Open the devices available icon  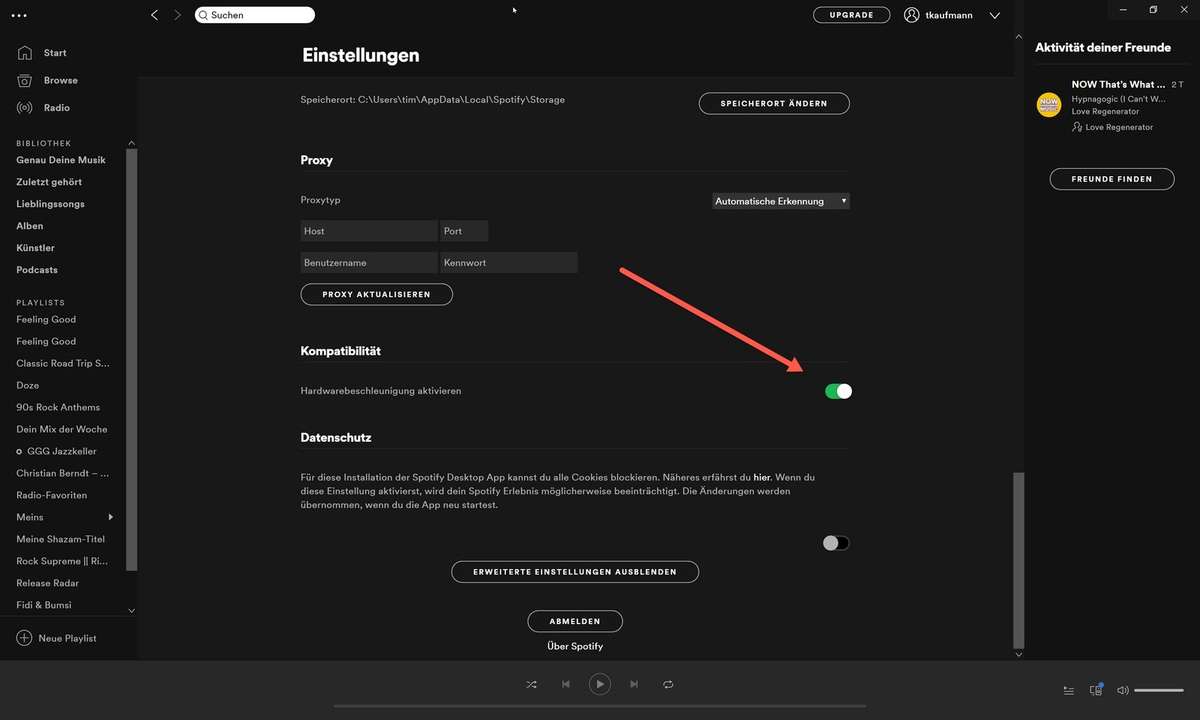coord(1096,689)
